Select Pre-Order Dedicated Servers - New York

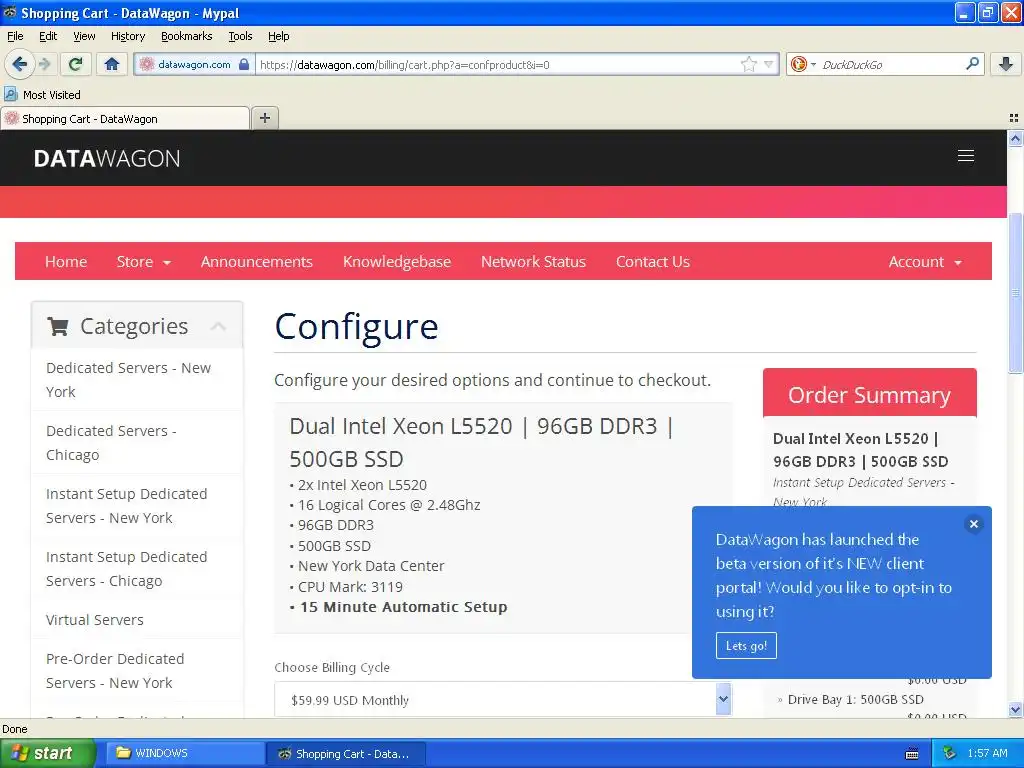click(x=136, y=670)
